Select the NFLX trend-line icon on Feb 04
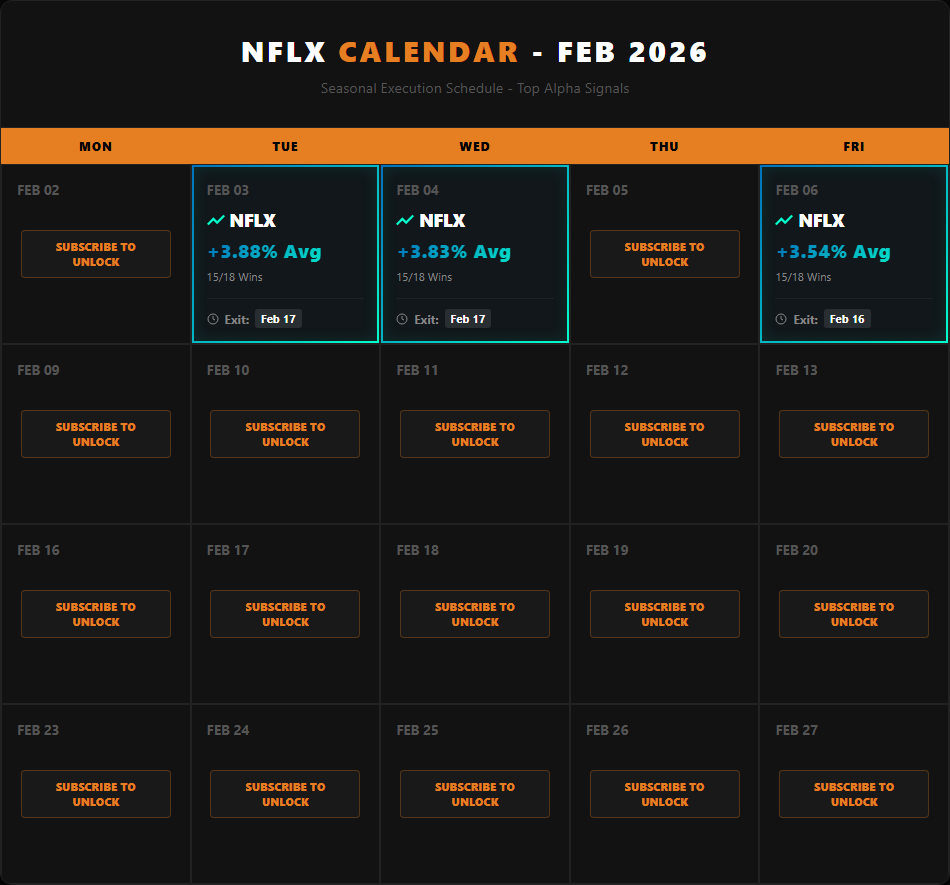The image size is (950, 885). [x=403, y=220]
